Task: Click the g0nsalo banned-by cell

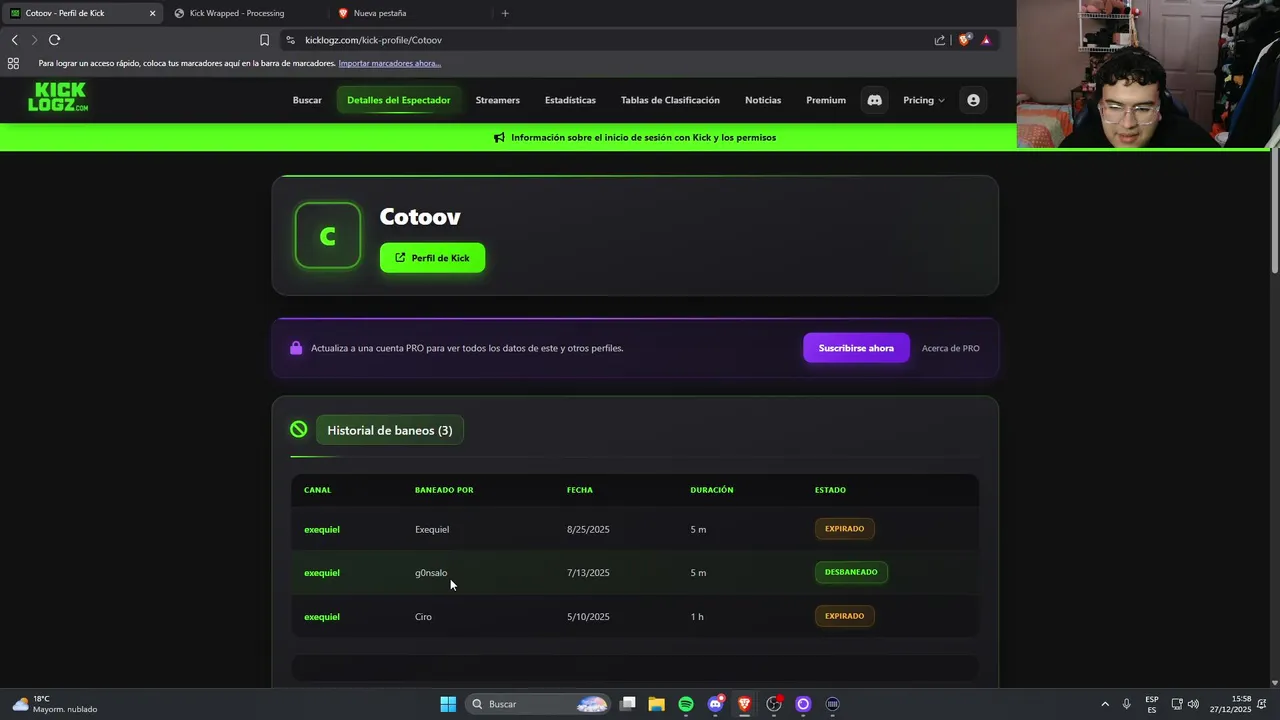Action: tap(431, 573)
